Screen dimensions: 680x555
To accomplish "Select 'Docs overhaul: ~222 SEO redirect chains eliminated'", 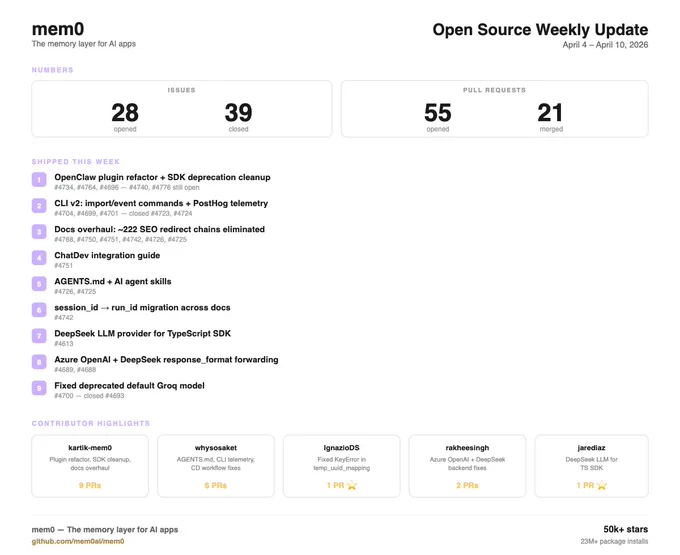I will point(159,229).
